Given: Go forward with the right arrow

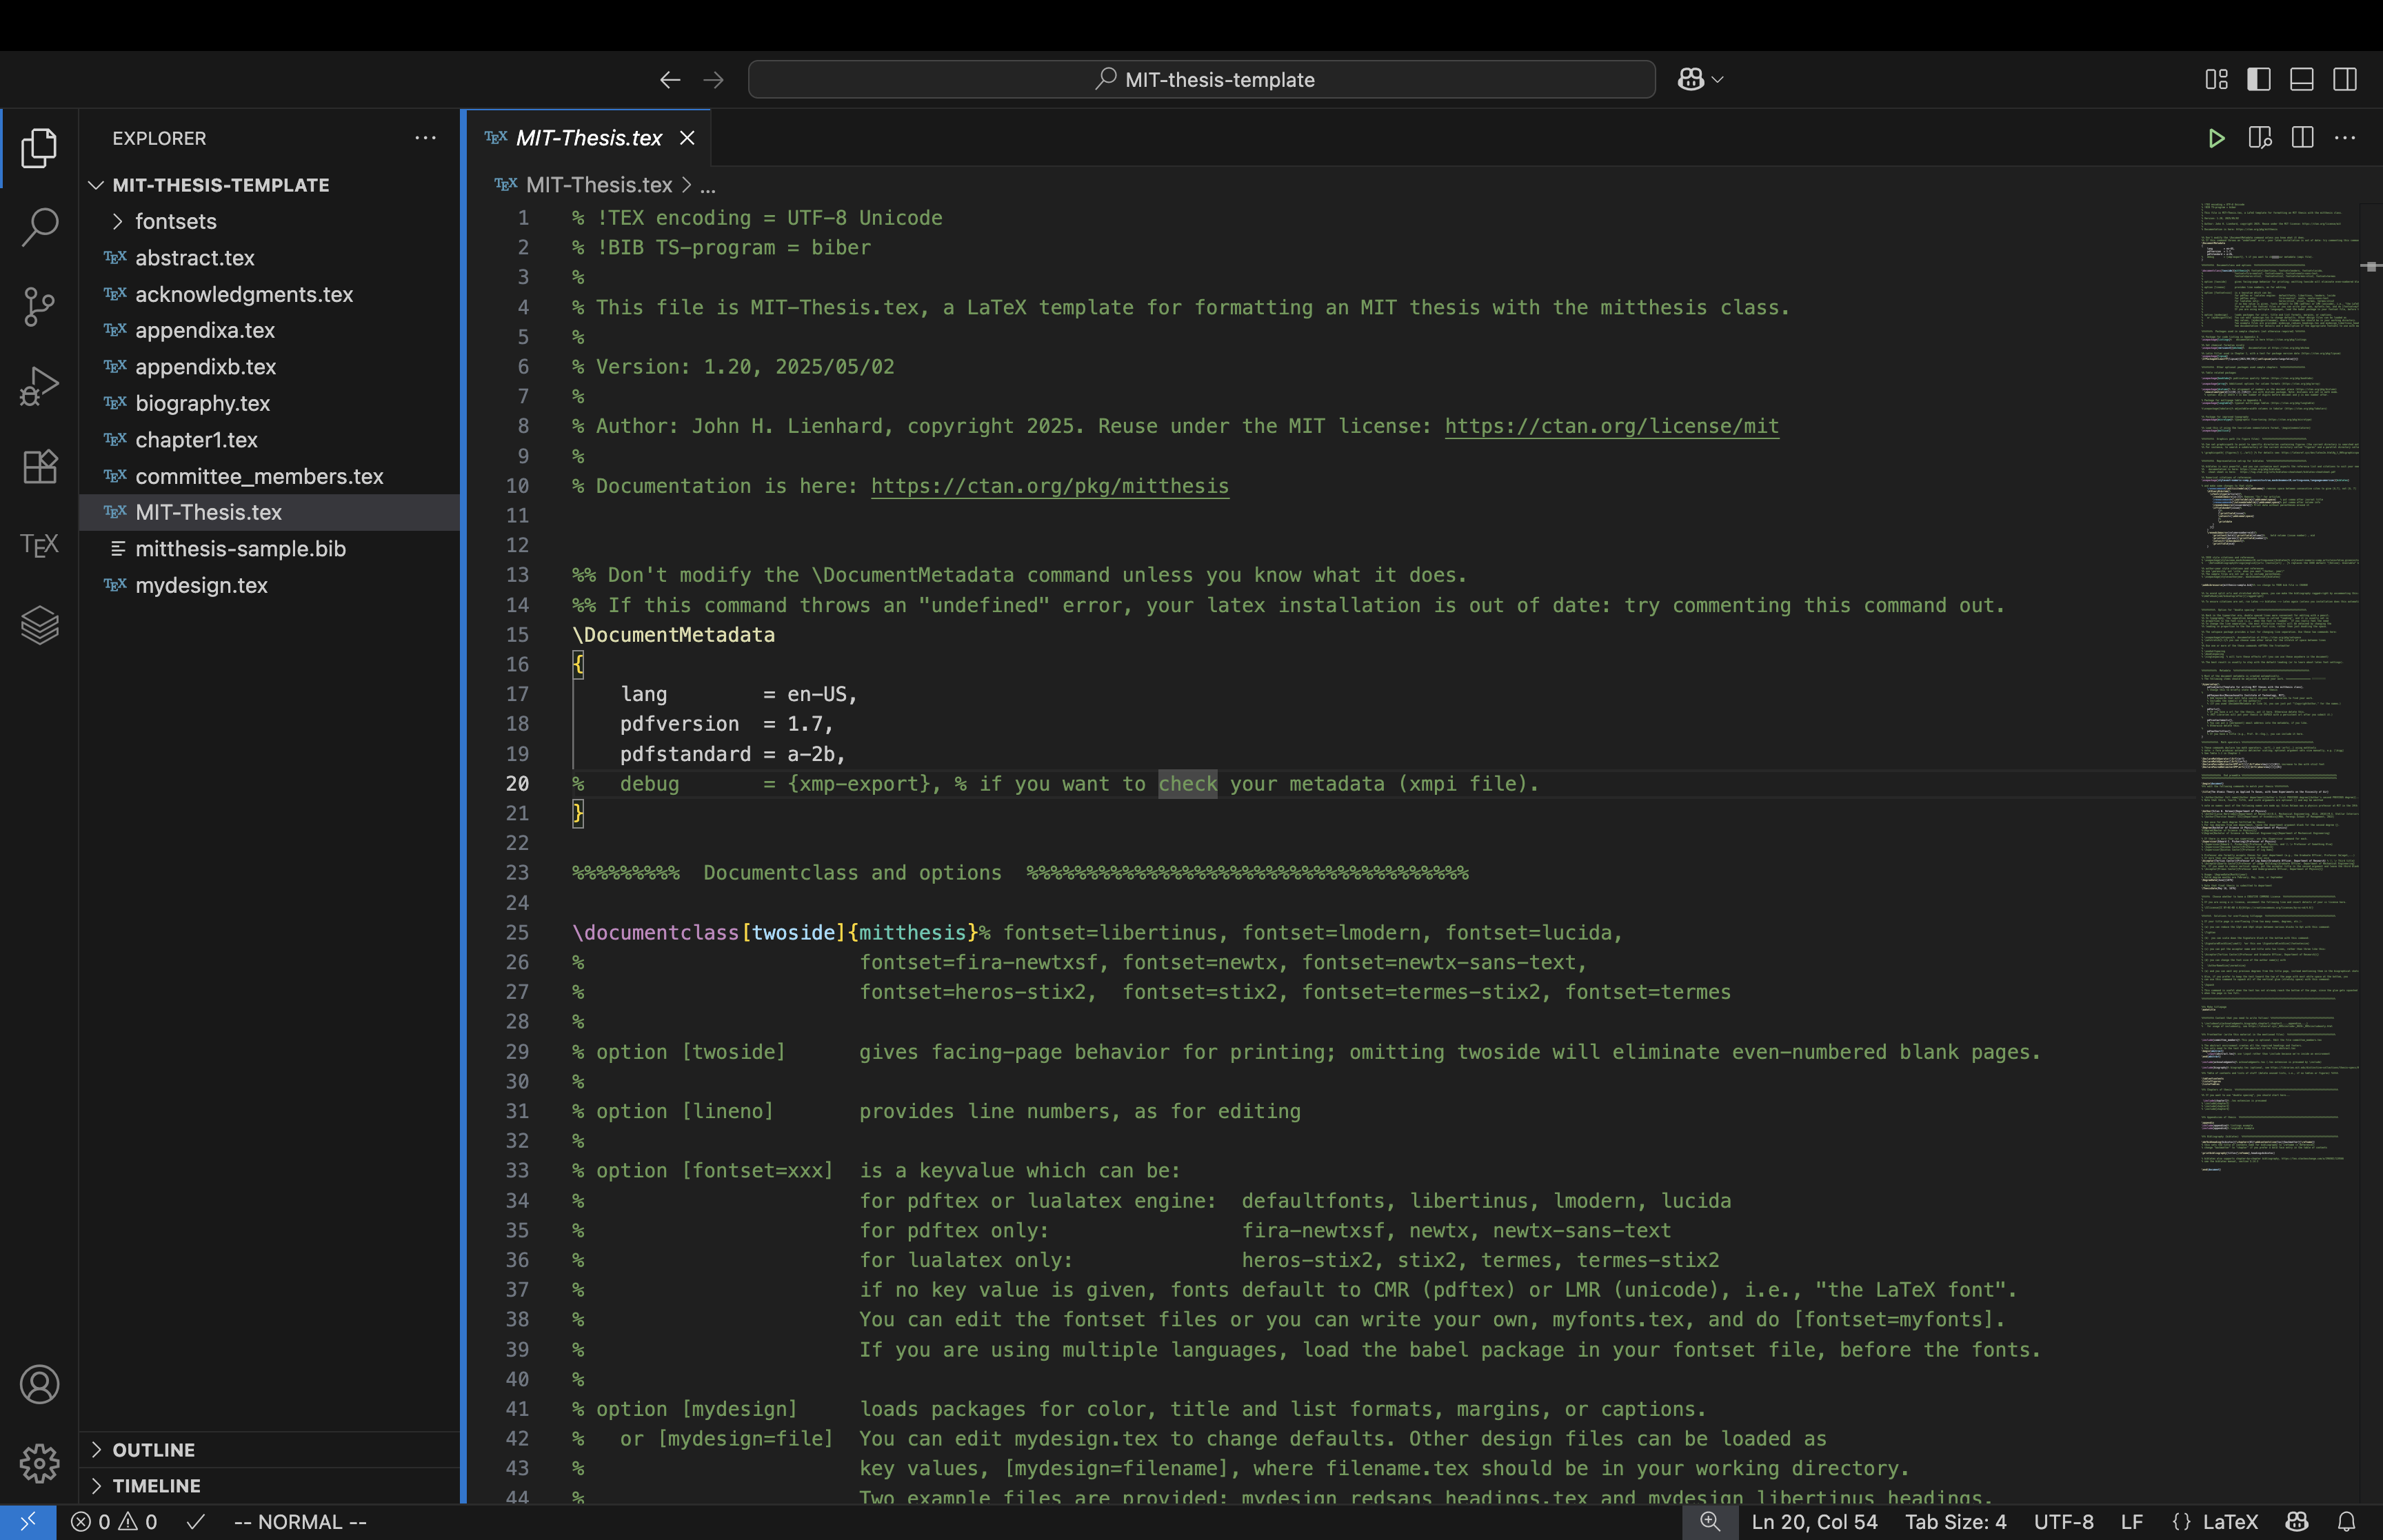Looking at the screenshot, I should 713,79.
